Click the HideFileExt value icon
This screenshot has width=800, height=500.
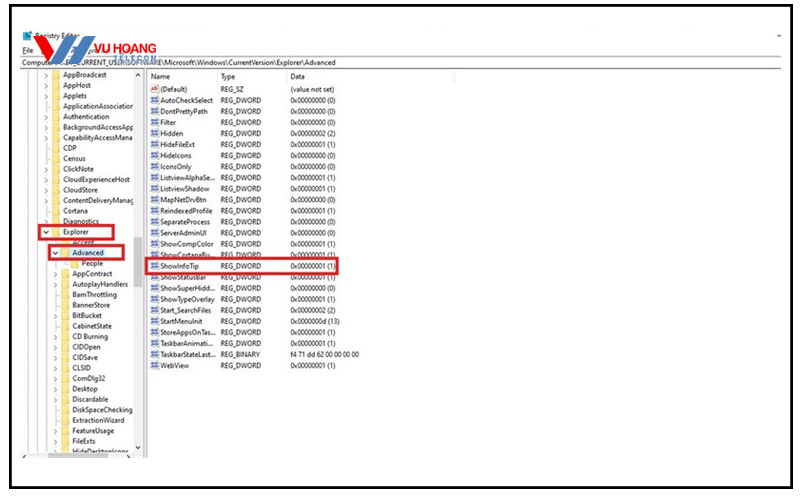pos(154,144)
